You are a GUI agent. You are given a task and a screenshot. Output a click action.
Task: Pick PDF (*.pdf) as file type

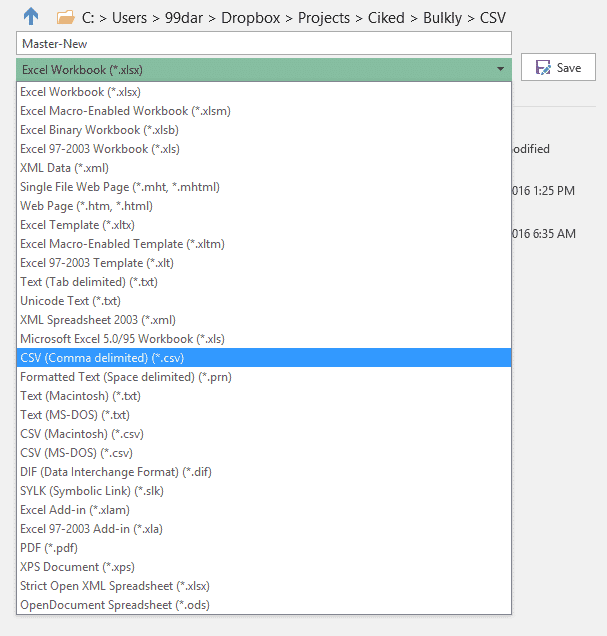(x=264, y=548)
